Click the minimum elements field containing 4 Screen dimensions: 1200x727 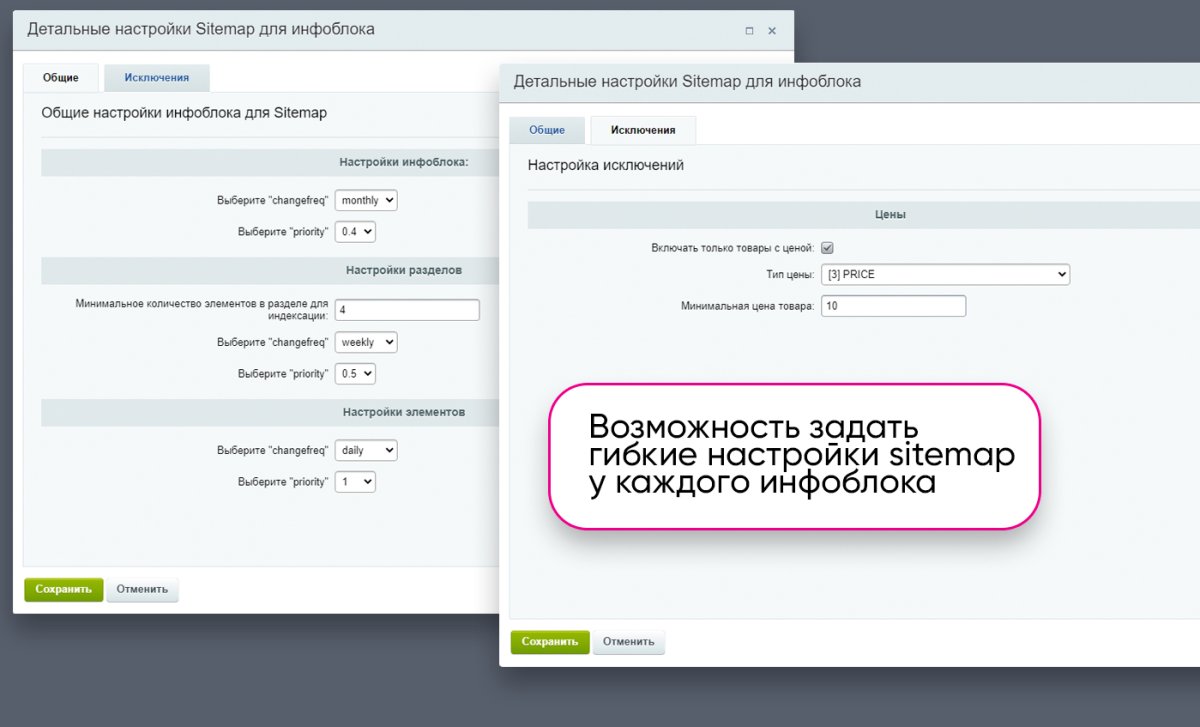point(407,310)
